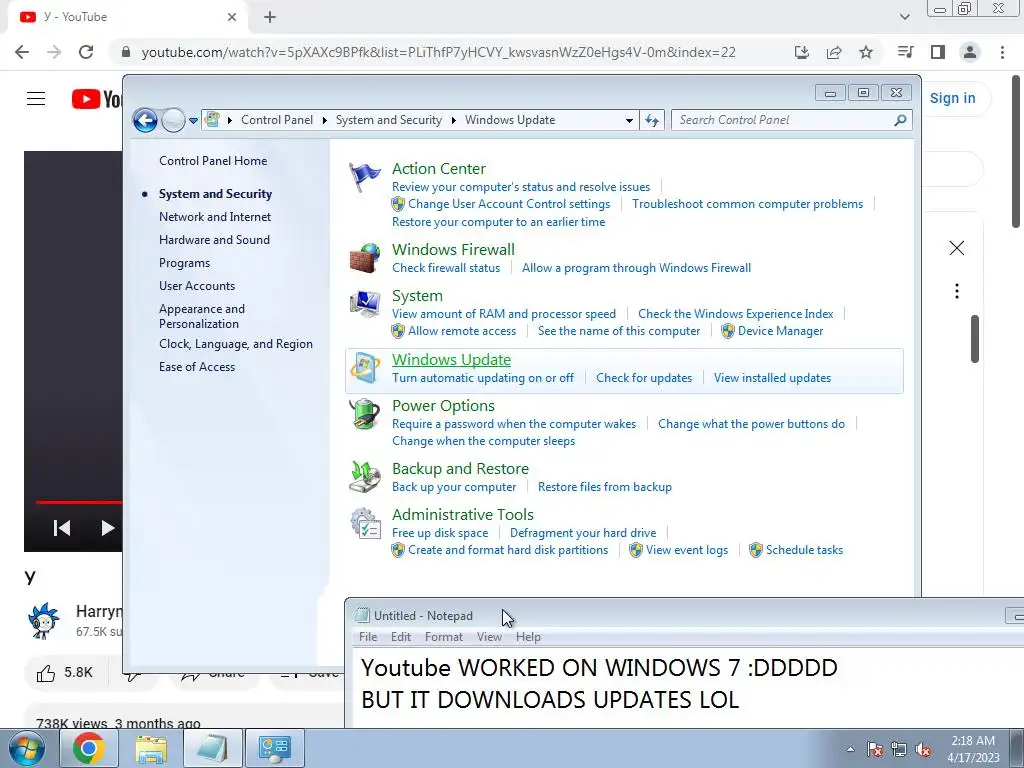This screenshot has height=768, width=1024.
Task: Refresh the Control Panel address bar
Action: click(652, 120)
